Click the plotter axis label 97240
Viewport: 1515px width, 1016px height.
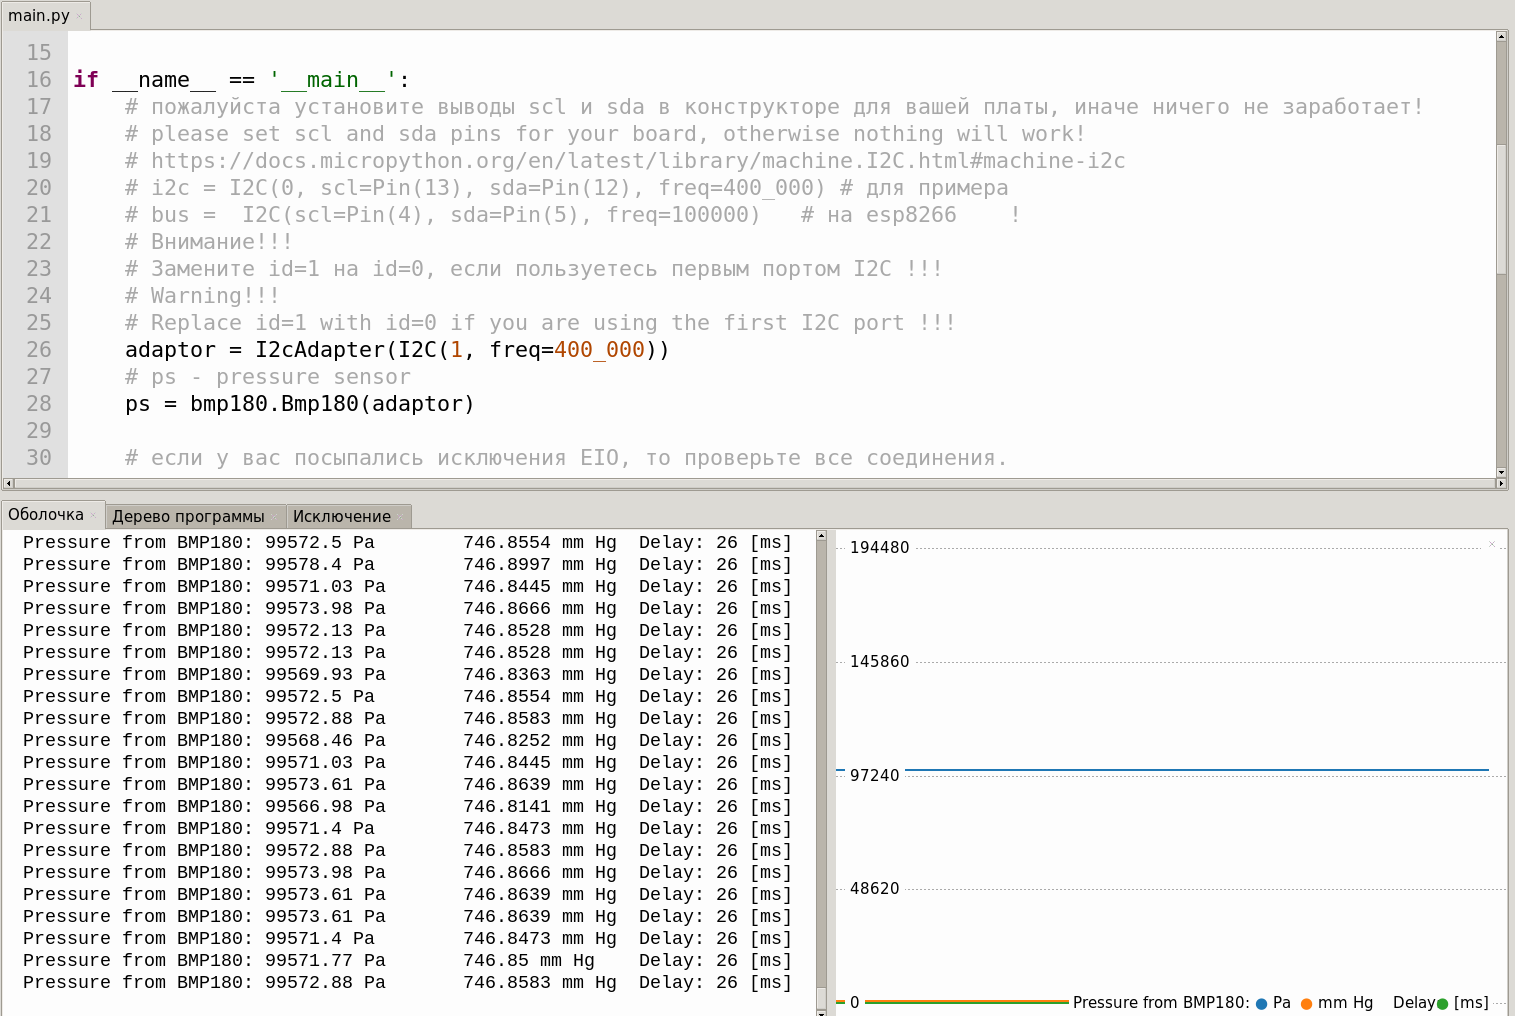[875, 775]
